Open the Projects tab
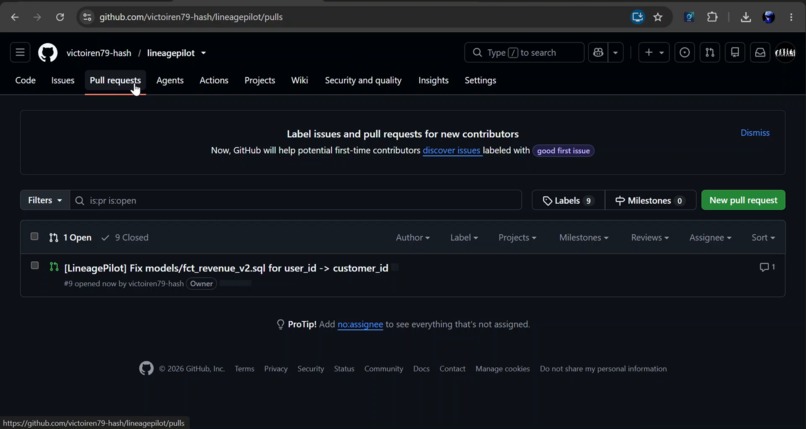 pyautogui.click(x=260, y=80)
